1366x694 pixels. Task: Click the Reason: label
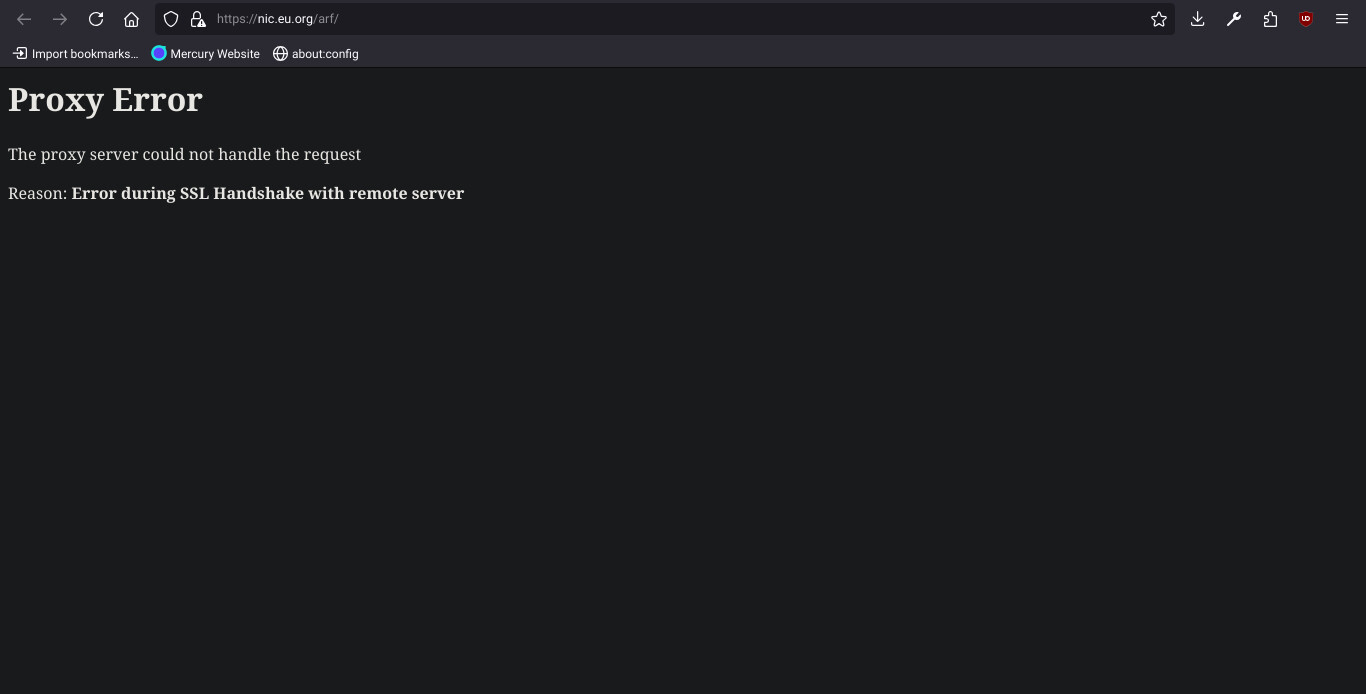[37, 193]
